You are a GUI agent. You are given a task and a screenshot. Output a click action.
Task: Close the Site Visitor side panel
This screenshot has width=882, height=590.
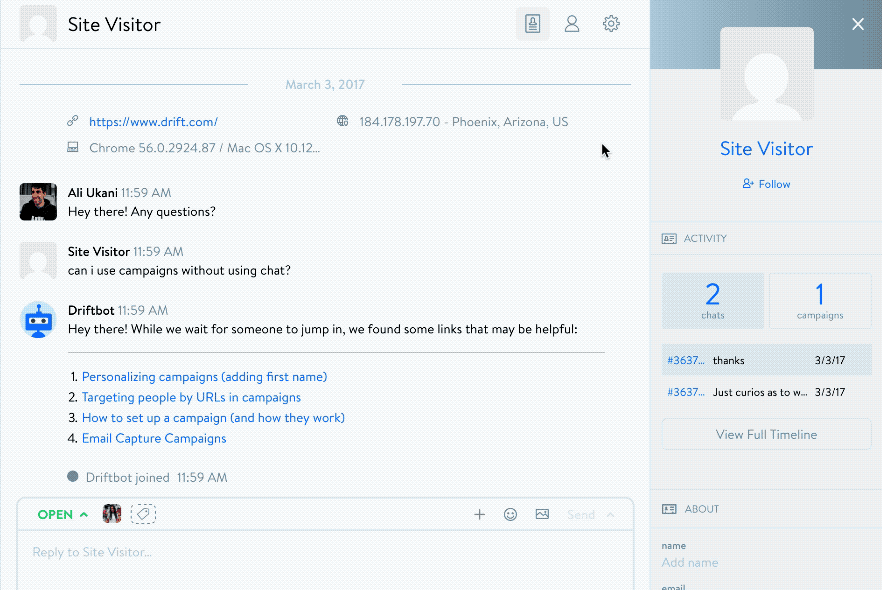[857, 24]
